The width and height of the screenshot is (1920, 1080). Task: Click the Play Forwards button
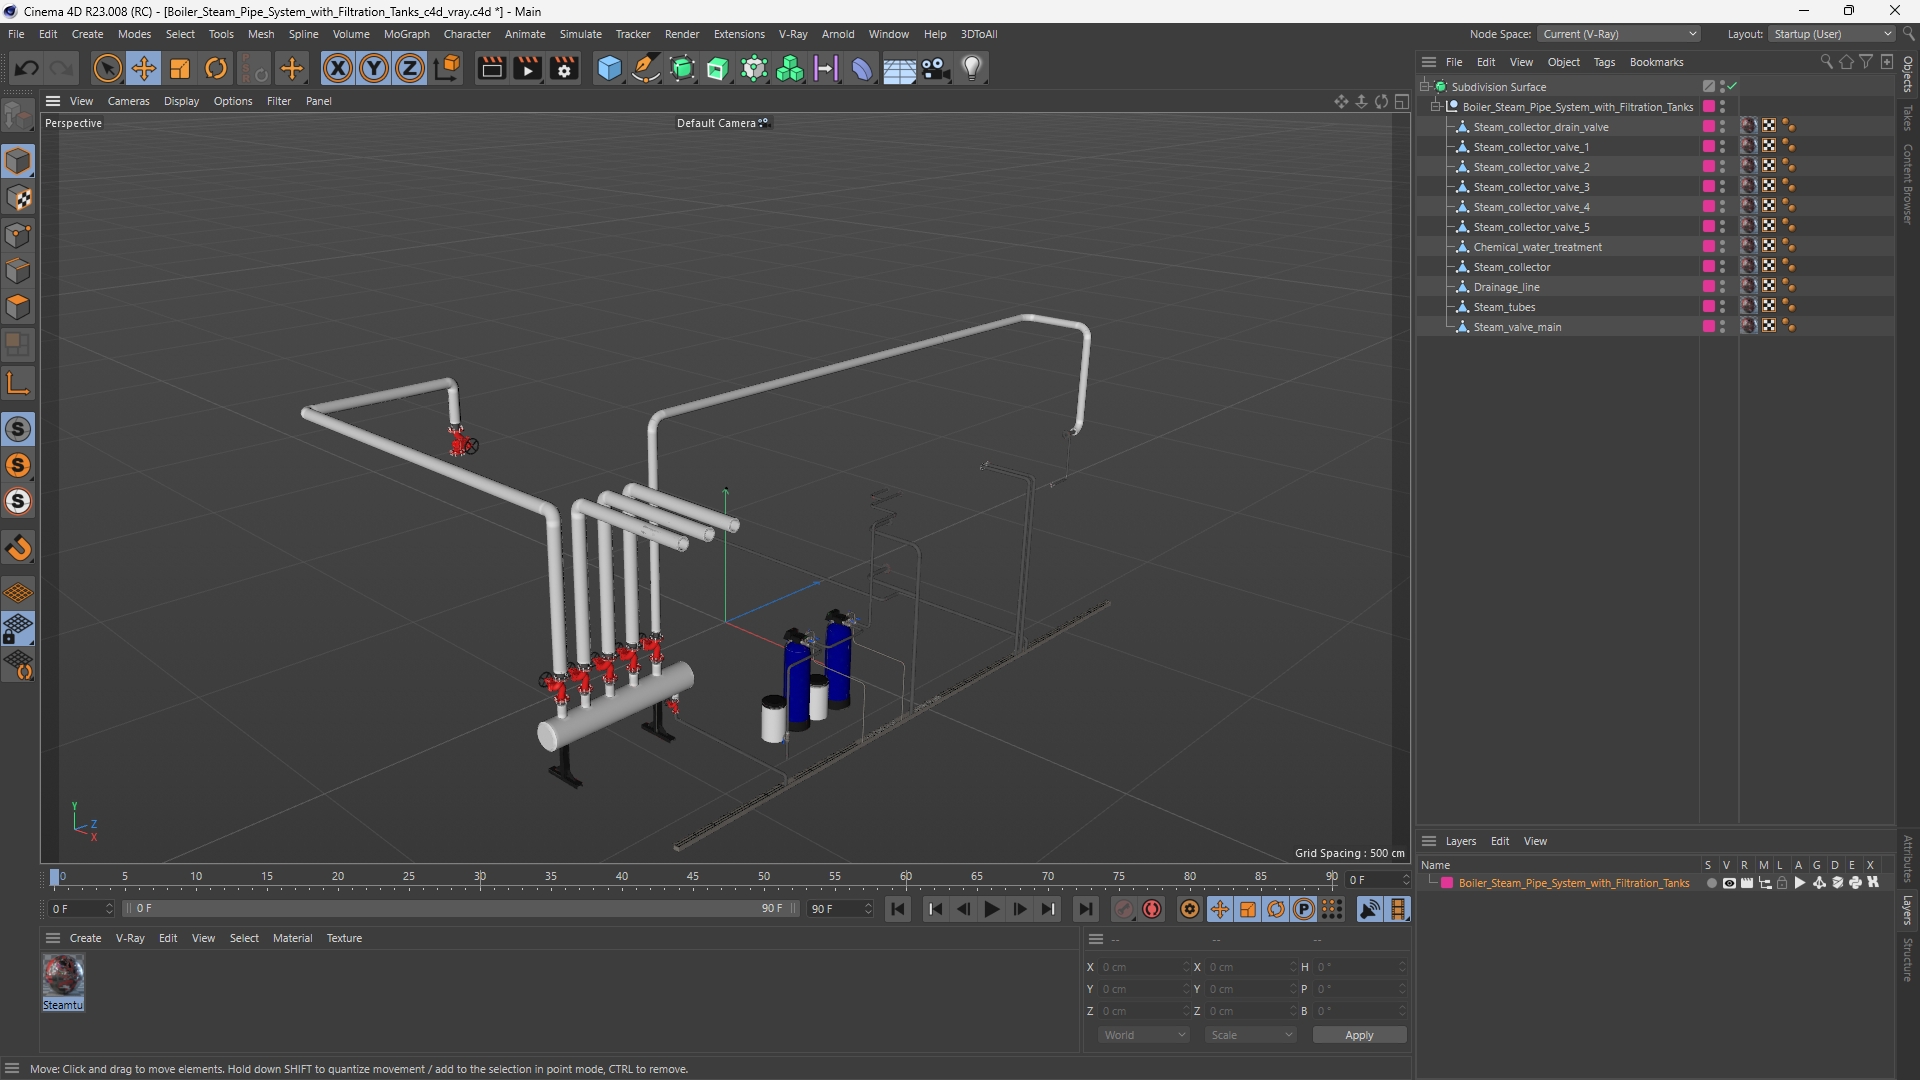991,909
